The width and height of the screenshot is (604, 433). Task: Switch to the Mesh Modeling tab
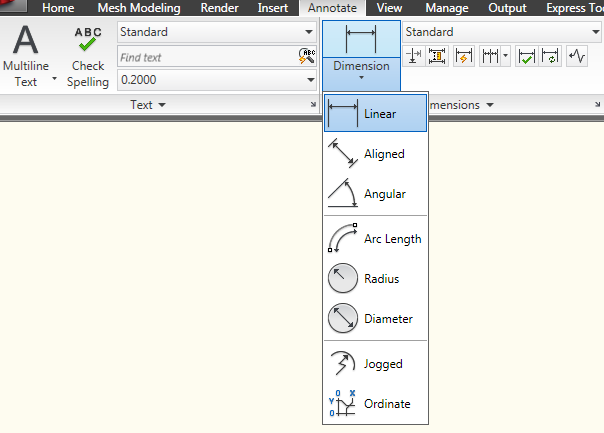[x=139, y=8]
